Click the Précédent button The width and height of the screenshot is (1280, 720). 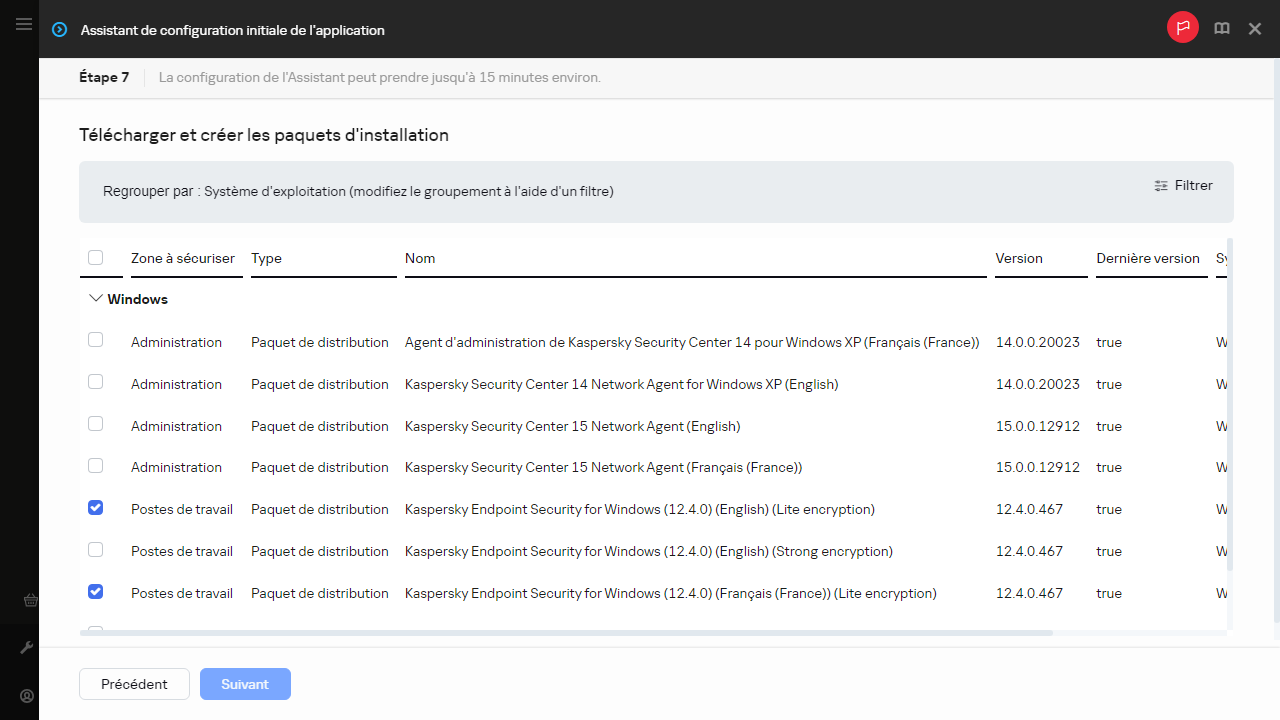134,684
